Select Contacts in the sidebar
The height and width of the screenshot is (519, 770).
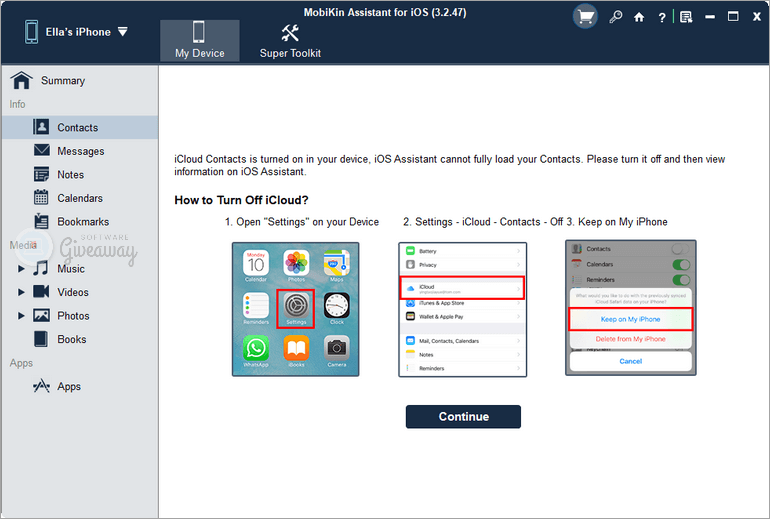pos(80,128)
